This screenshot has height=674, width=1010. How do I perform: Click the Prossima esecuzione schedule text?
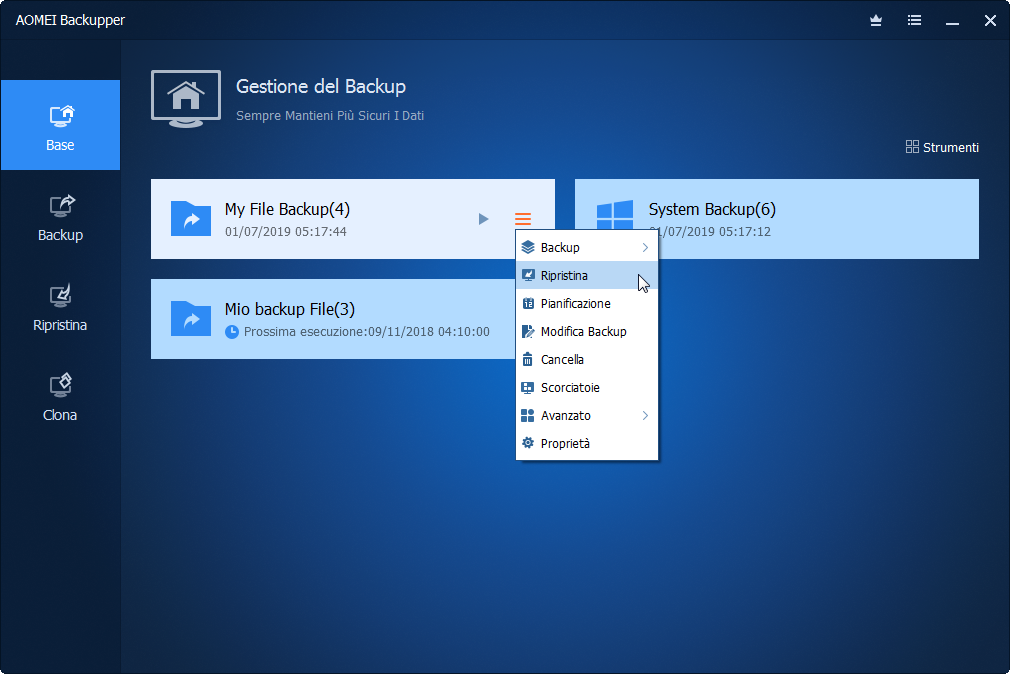(x=367, y=332)
